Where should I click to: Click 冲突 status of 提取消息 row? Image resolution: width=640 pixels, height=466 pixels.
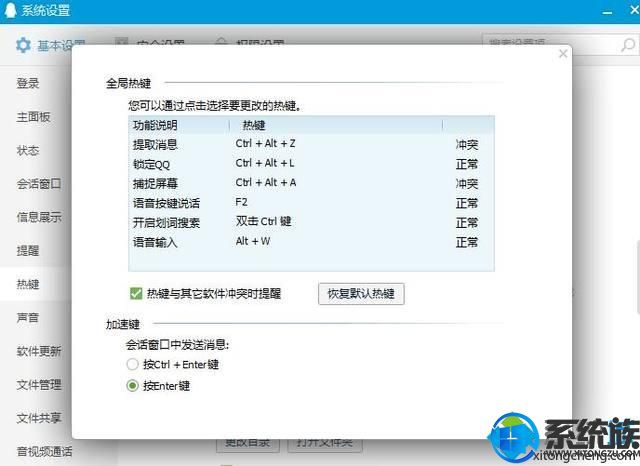(467, 144)
